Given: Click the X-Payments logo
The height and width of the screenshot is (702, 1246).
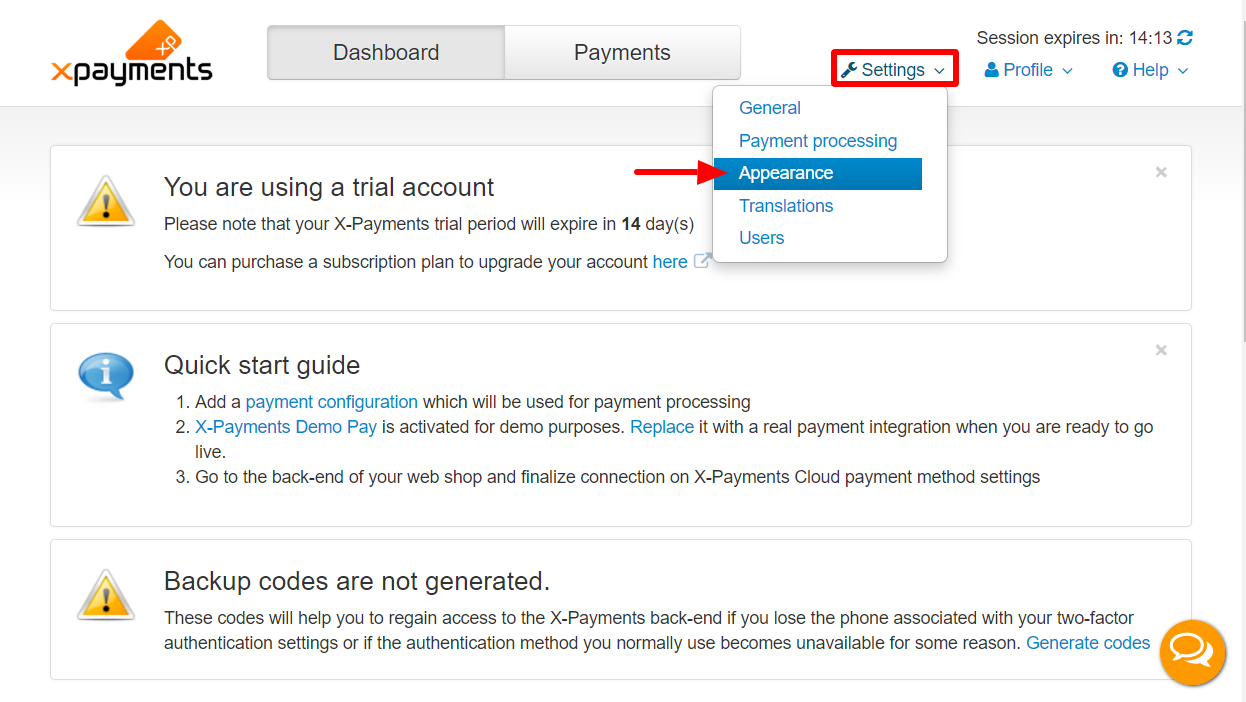Looking at the screenshot, I should 131,53.
